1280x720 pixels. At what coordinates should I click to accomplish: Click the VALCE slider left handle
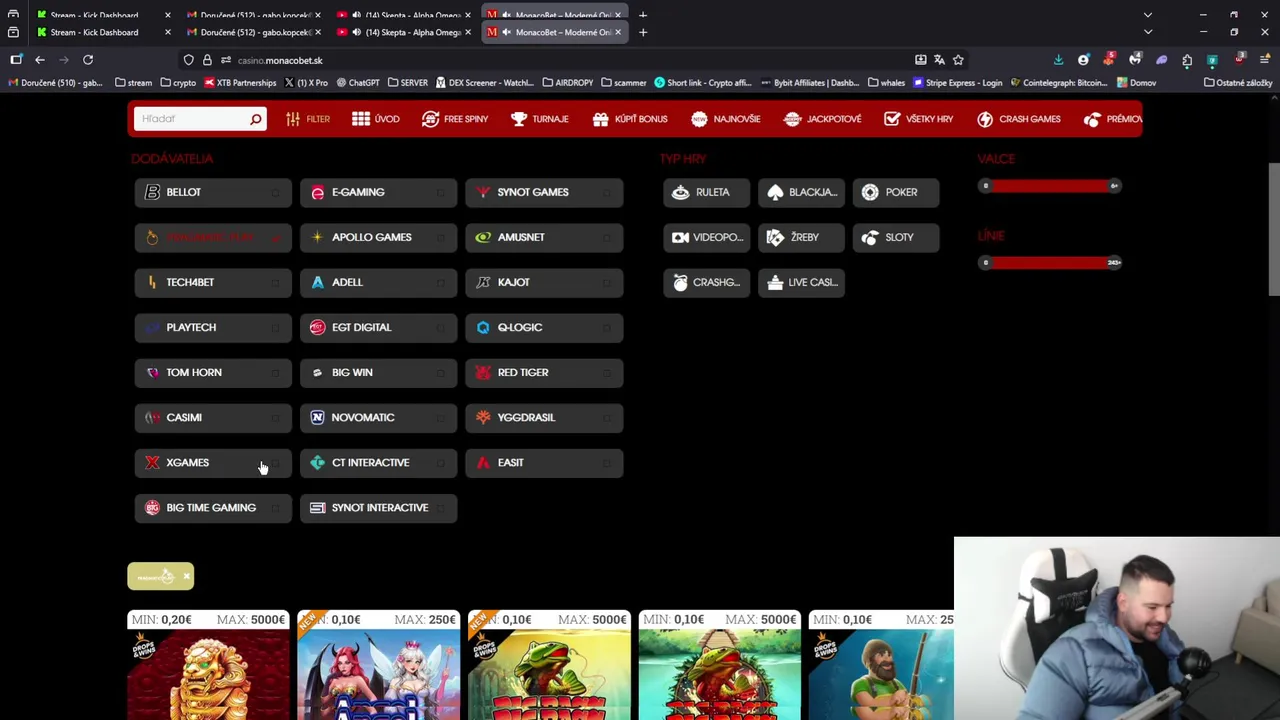pyautogui.click(x=985, y=186)
